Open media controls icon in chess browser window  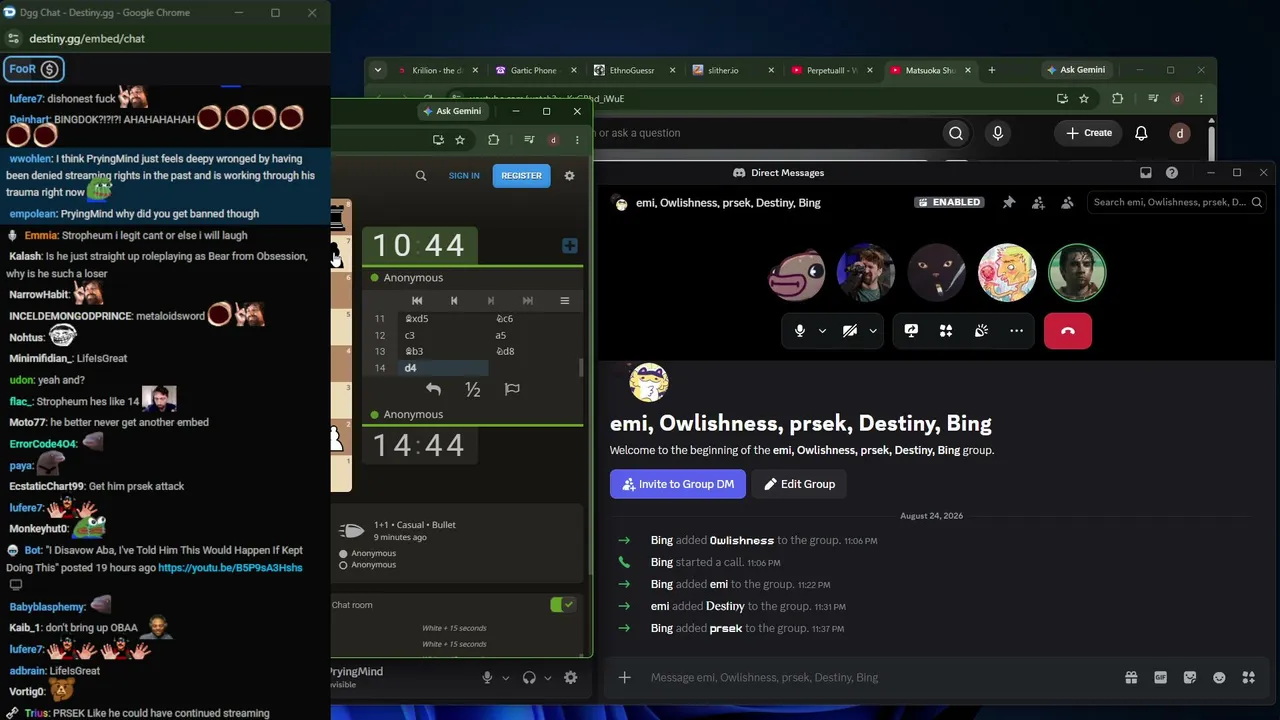click(x=529, y=140)
